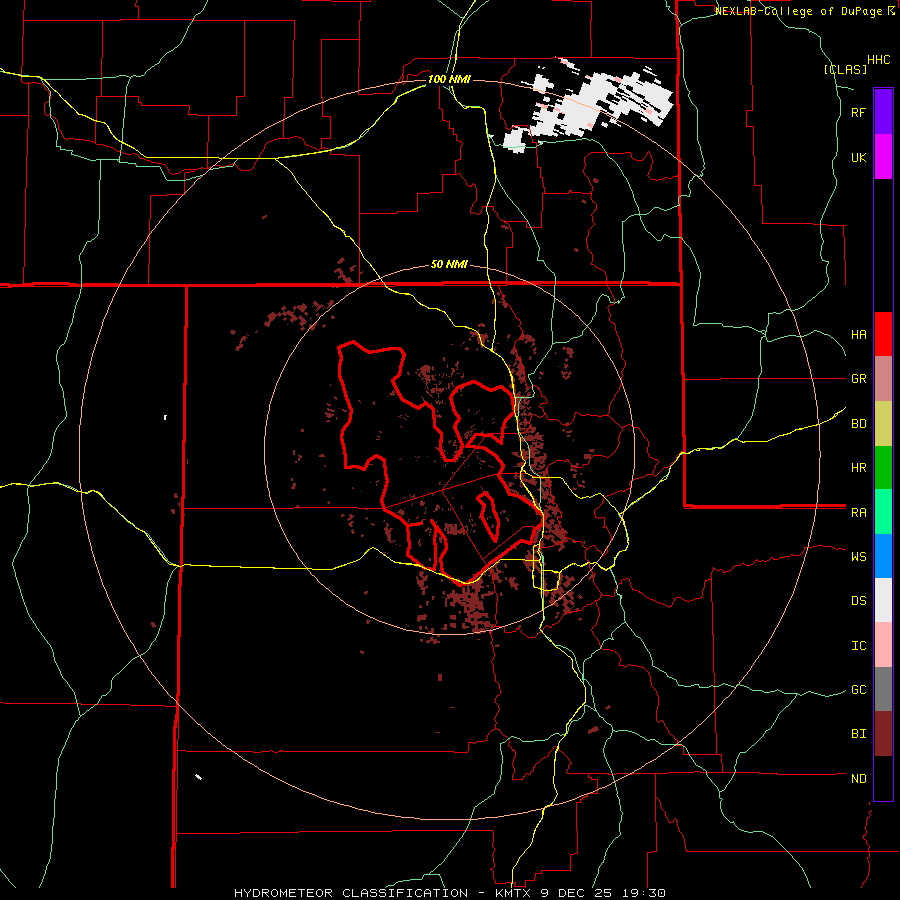The width and height of the screenshot is (900, 900).
Task: Click the light pink IC color swatch
Action: (x=883, y=645)
